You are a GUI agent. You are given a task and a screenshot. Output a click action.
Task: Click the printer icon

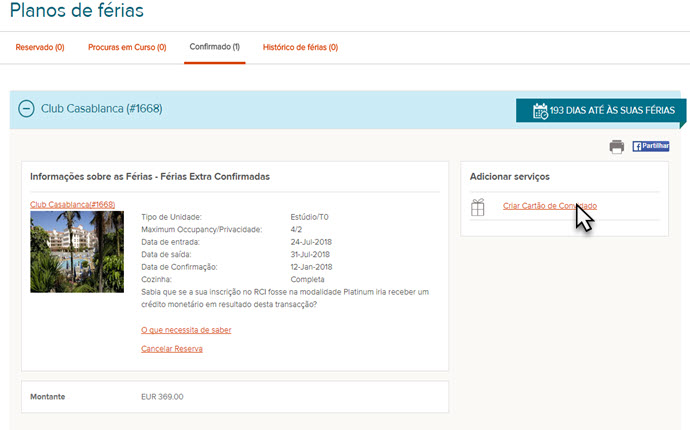pyautogui.click(x=617, y=147)
